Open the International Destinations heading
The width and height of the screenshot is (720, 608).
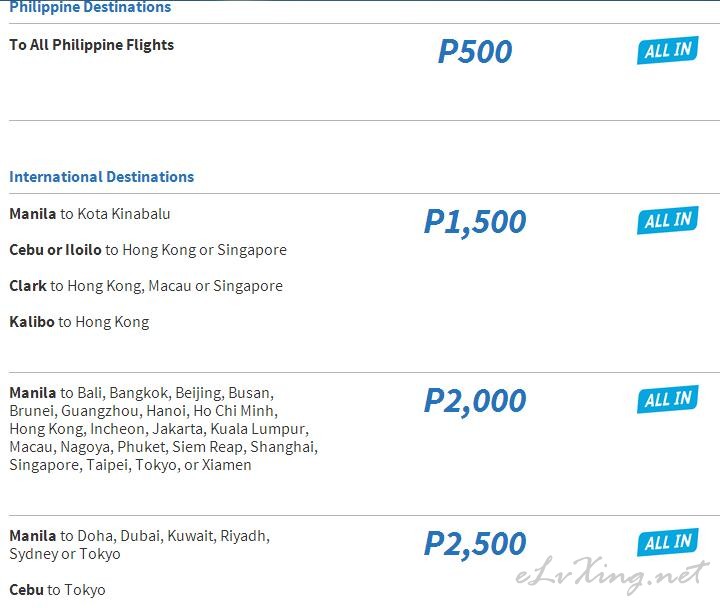click(101, 177)
